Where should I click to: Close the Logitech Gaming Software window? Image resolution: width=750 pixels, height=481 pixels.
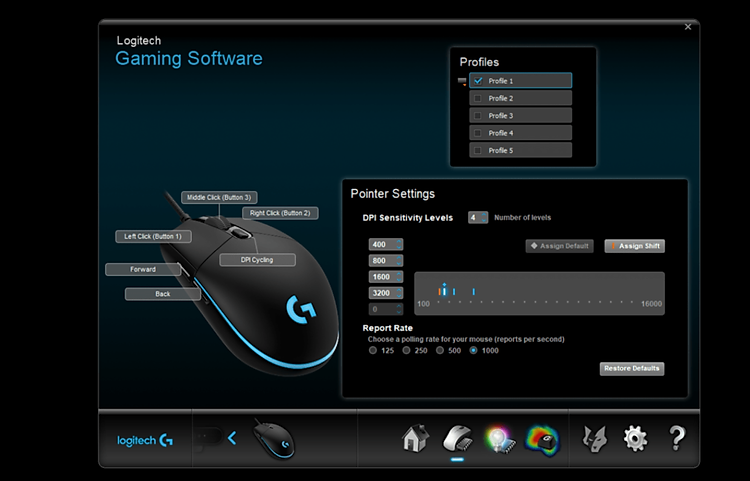tap(688, 27)
